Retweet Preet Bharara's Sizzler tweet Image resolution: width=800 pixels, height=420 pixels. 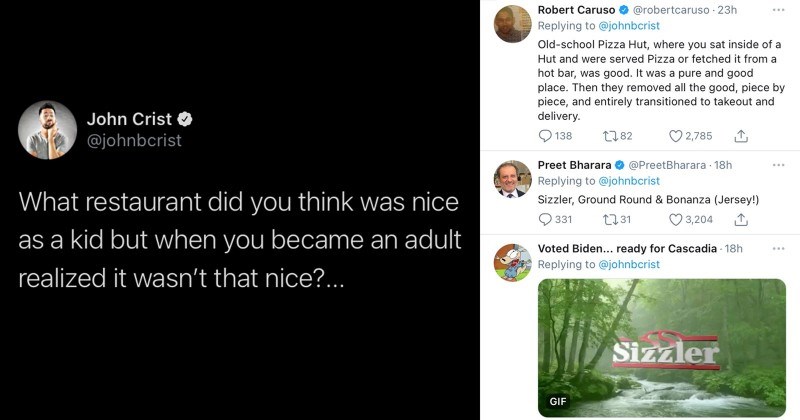(x=612, y=220)
